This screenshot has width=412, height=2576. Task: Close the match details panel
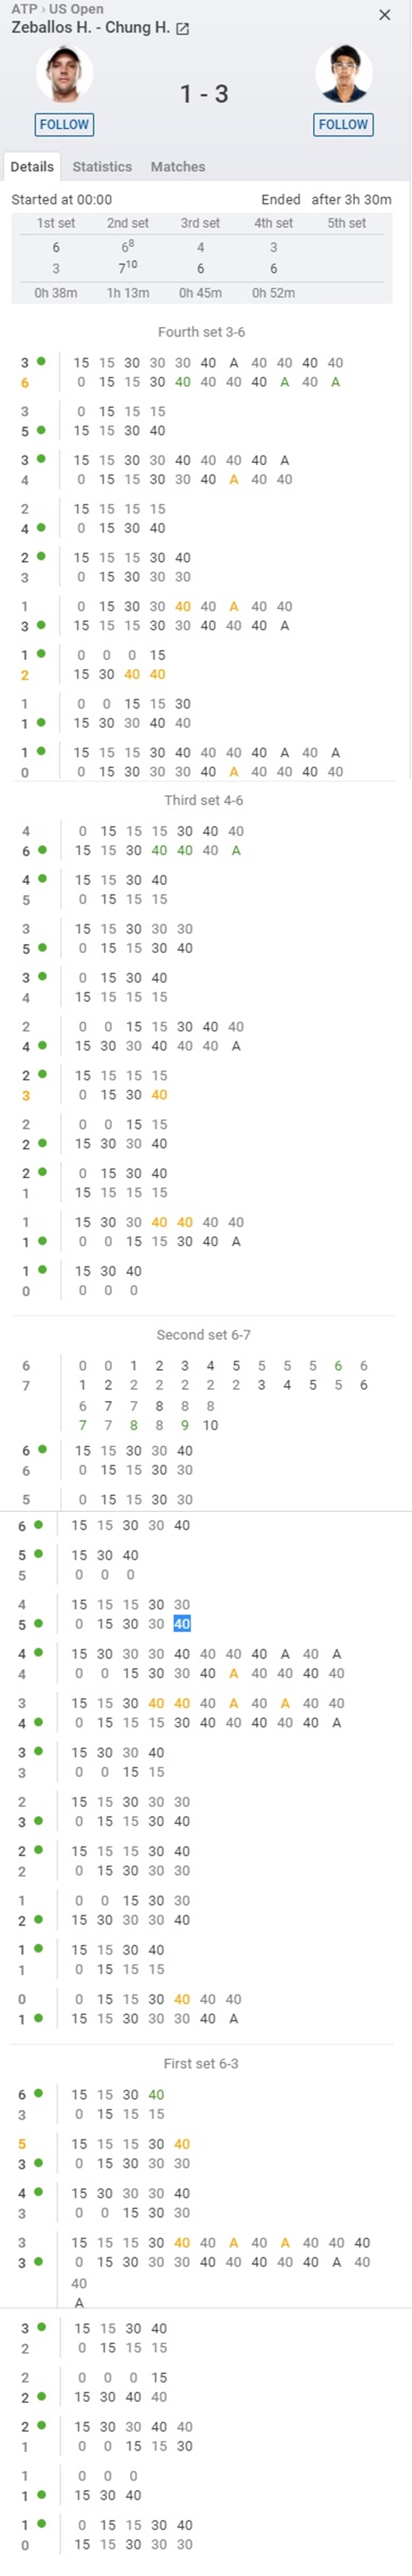tap(385, 15)
